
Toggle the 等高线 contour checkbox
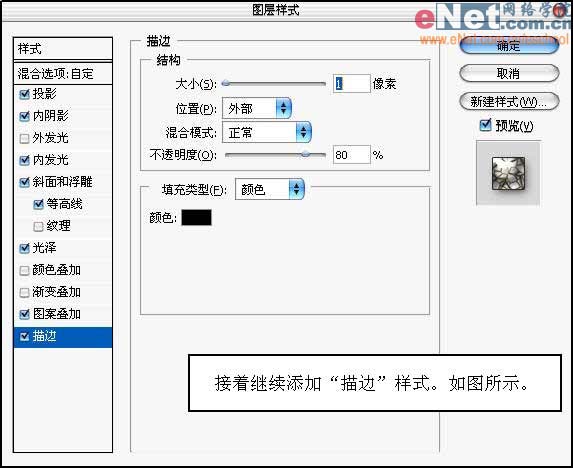point(38,204)
